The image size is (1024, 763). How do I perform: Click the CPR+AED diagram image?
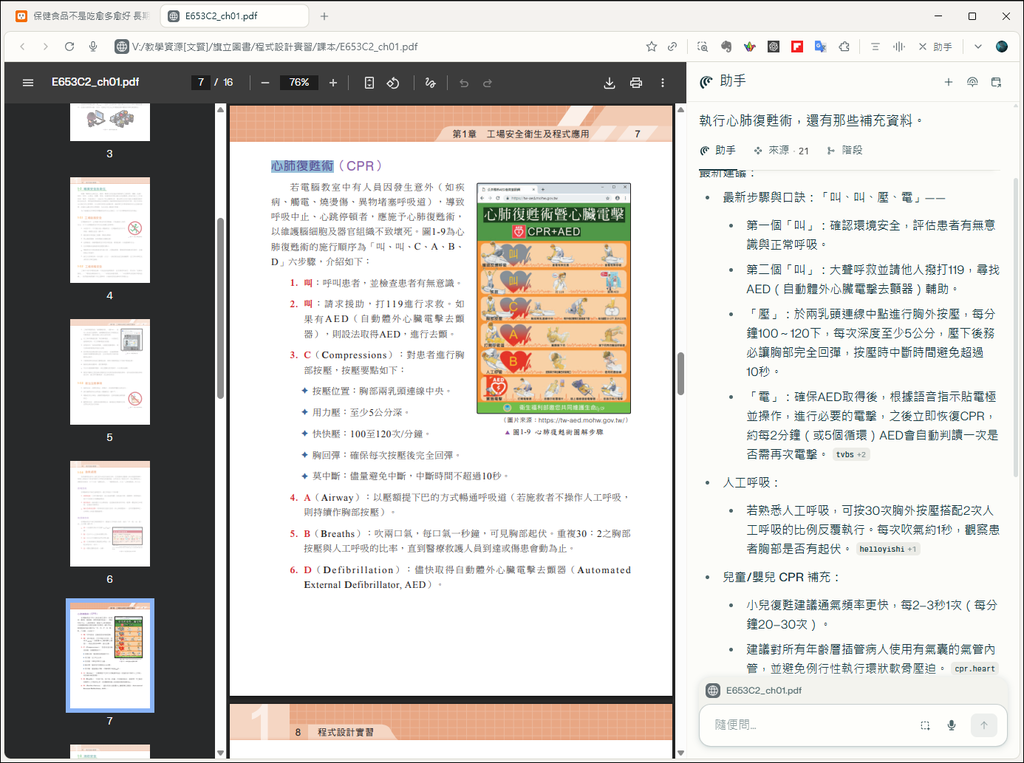554,299
